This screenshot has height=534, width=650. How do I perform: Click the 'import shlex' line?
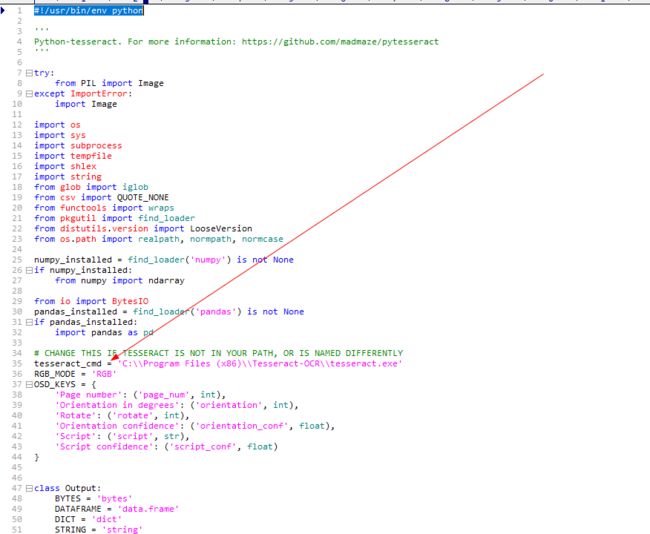65,166
